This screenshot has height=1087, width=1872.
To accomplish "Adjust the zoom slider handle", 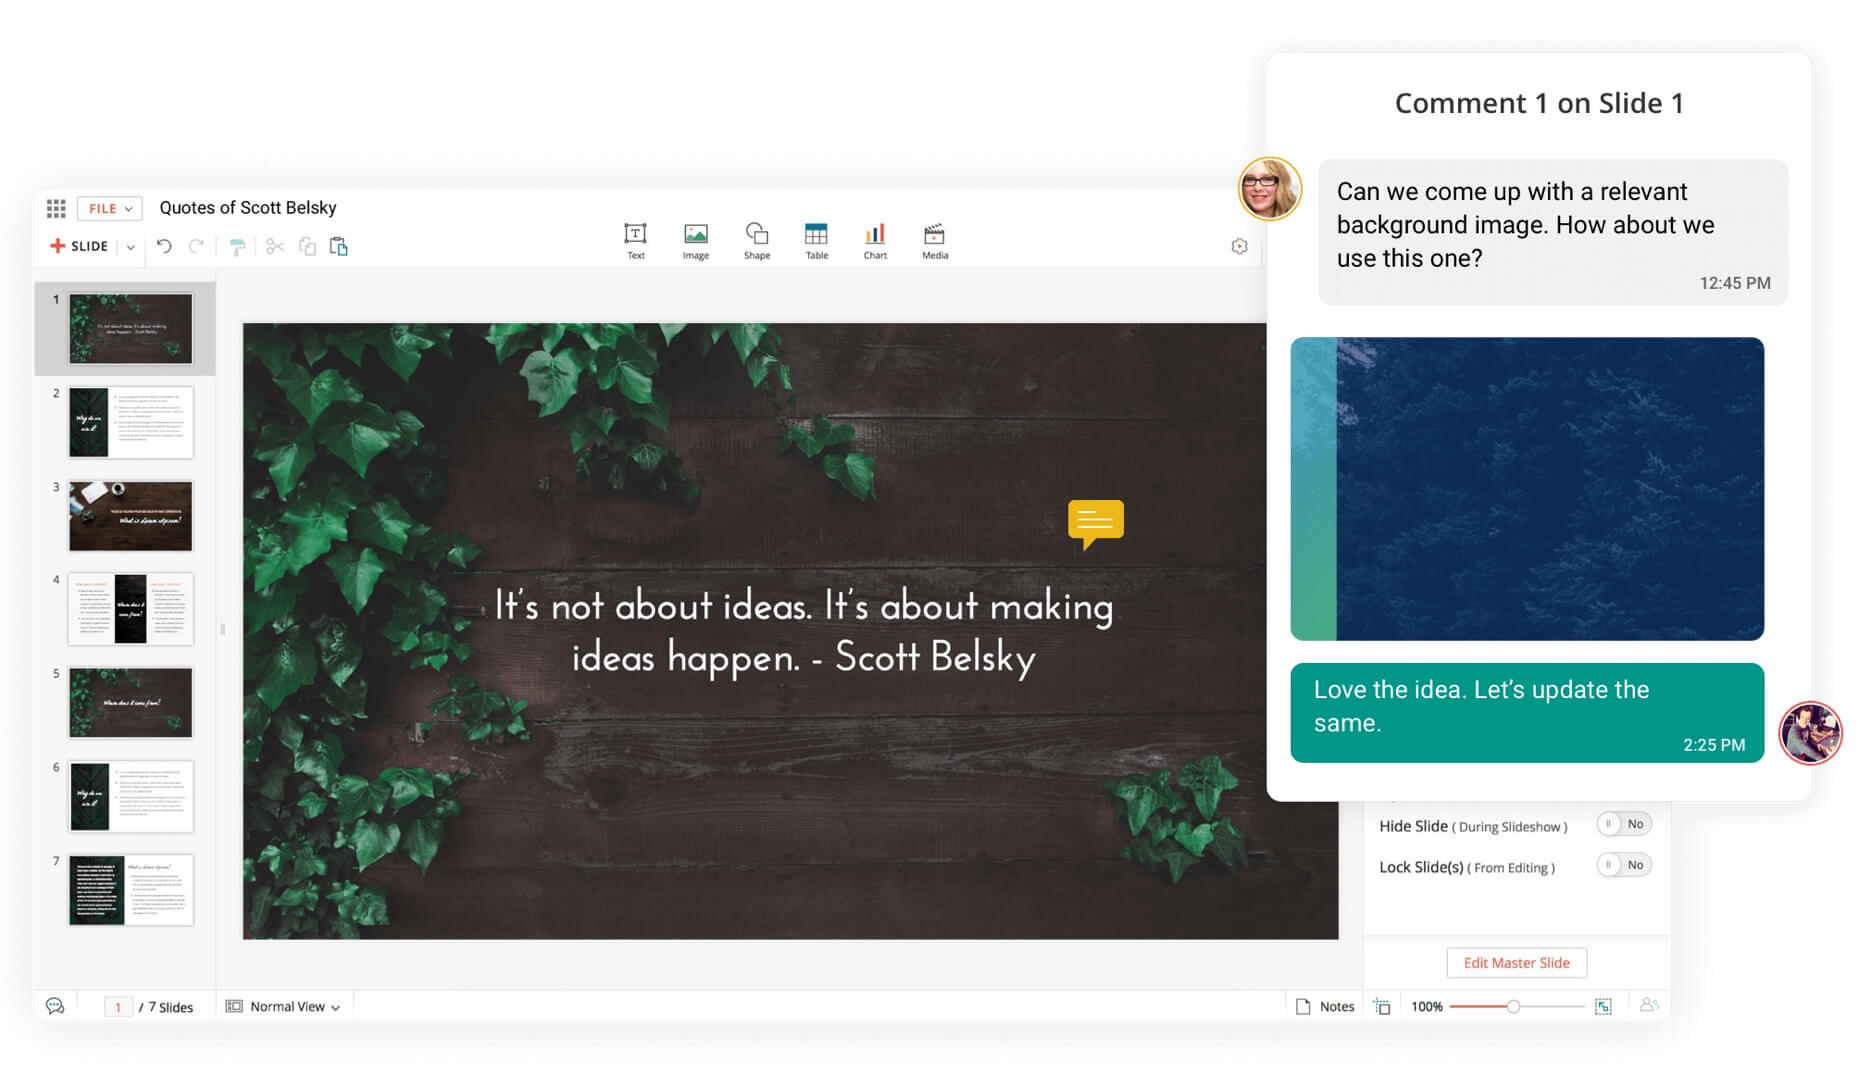I will pyautogui.click(x=1513, y=1007).
